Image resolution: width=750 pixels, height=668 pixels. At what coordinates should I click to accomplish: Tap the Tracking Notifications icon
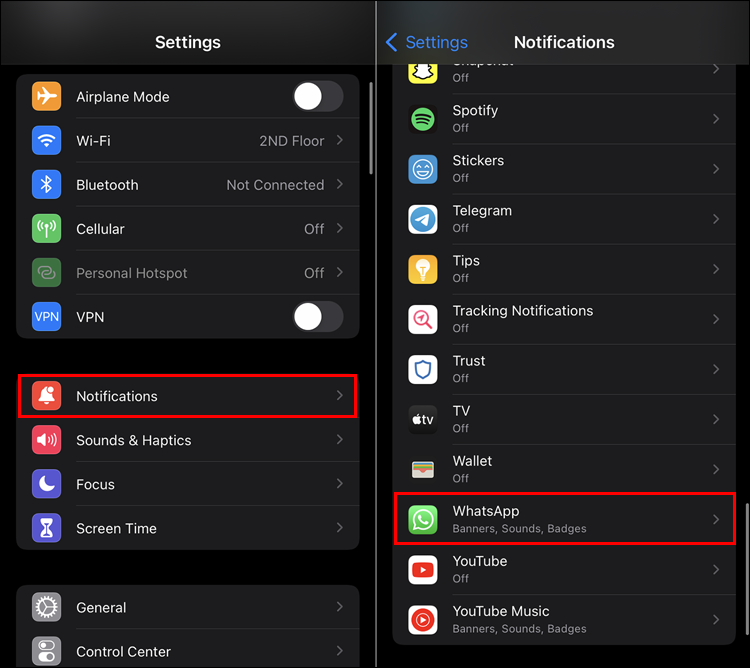pyautogui.click(x=423, y=319)
